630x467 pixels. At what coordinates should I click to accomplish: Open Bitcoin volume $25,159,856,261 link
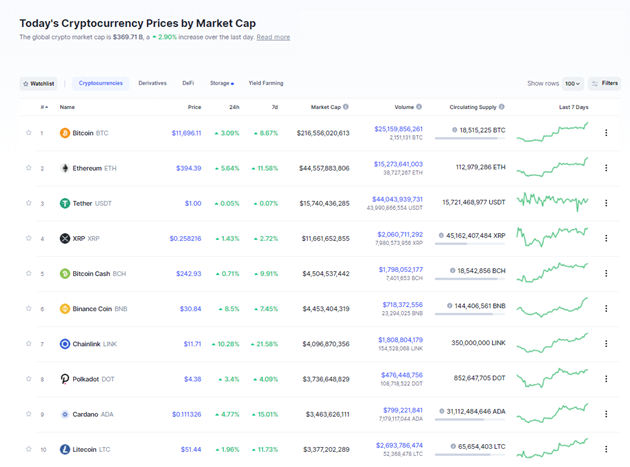[x=398, y=129]
